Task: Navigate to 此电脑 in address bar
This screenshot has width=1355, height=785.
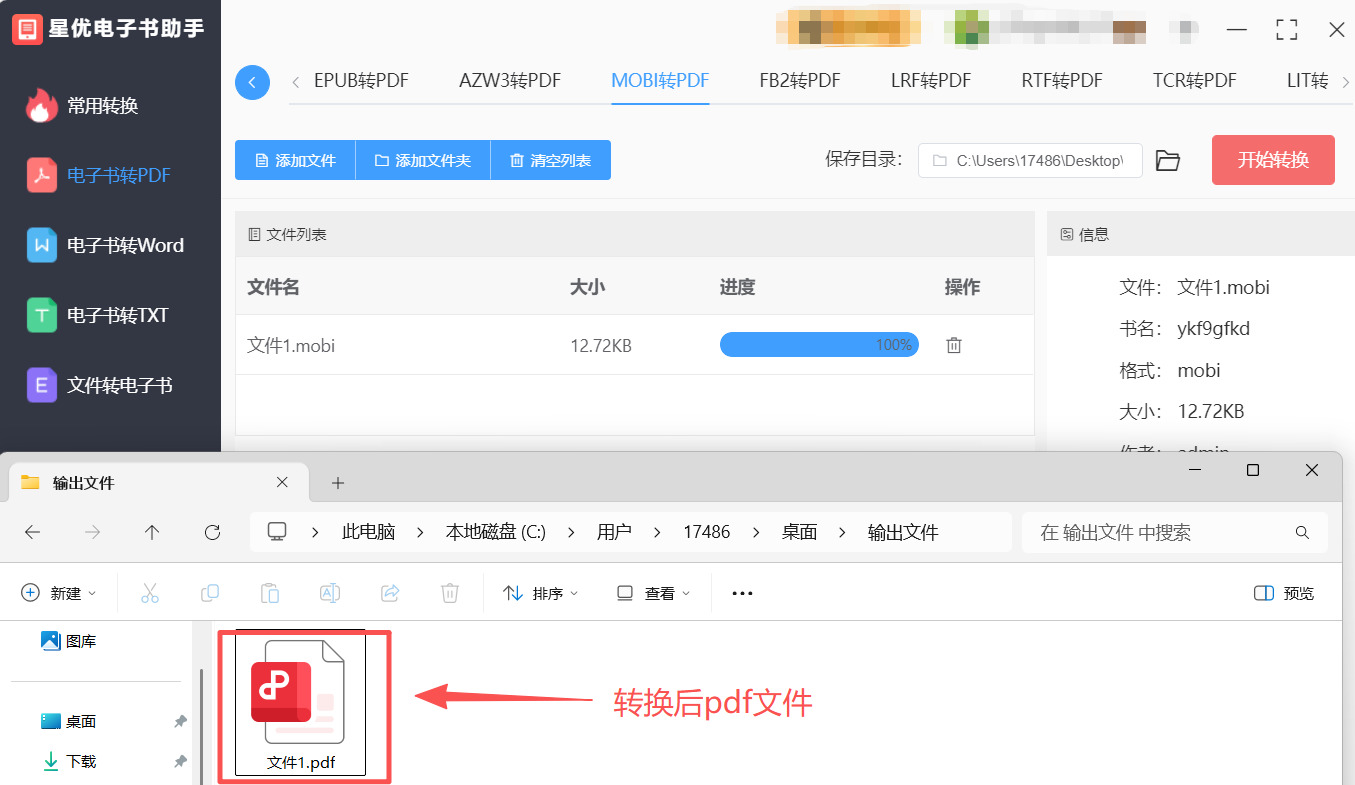Action: coord(369,532)
